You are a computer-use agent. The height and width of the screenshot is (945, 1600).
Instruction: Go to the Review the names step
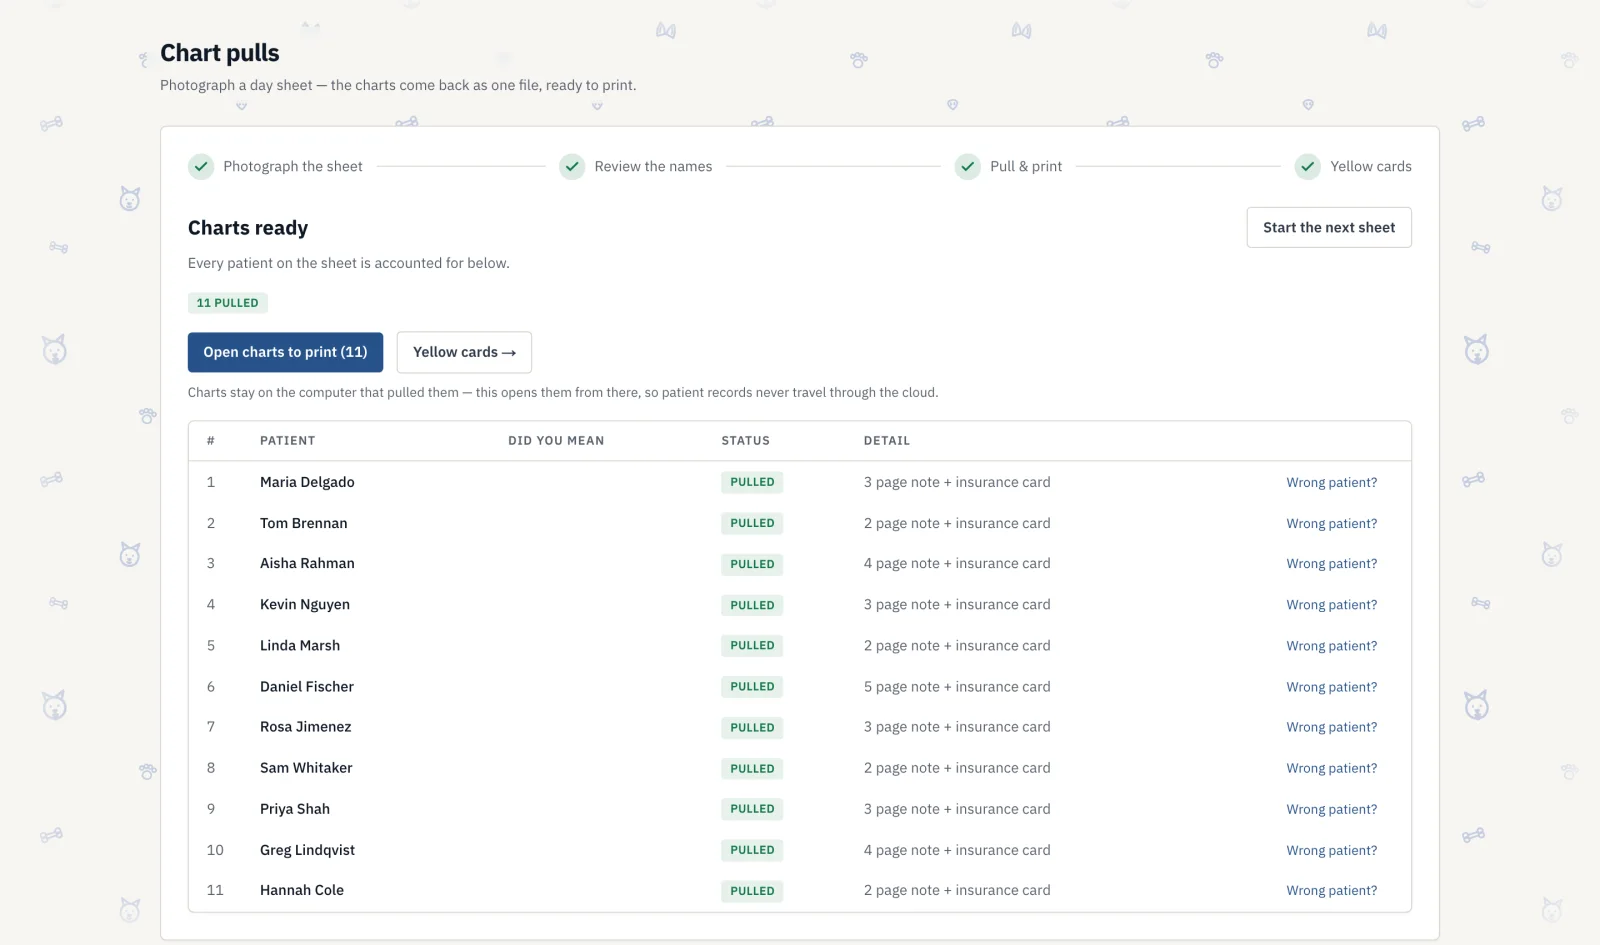pyautogui.click(x=653, y=167)
